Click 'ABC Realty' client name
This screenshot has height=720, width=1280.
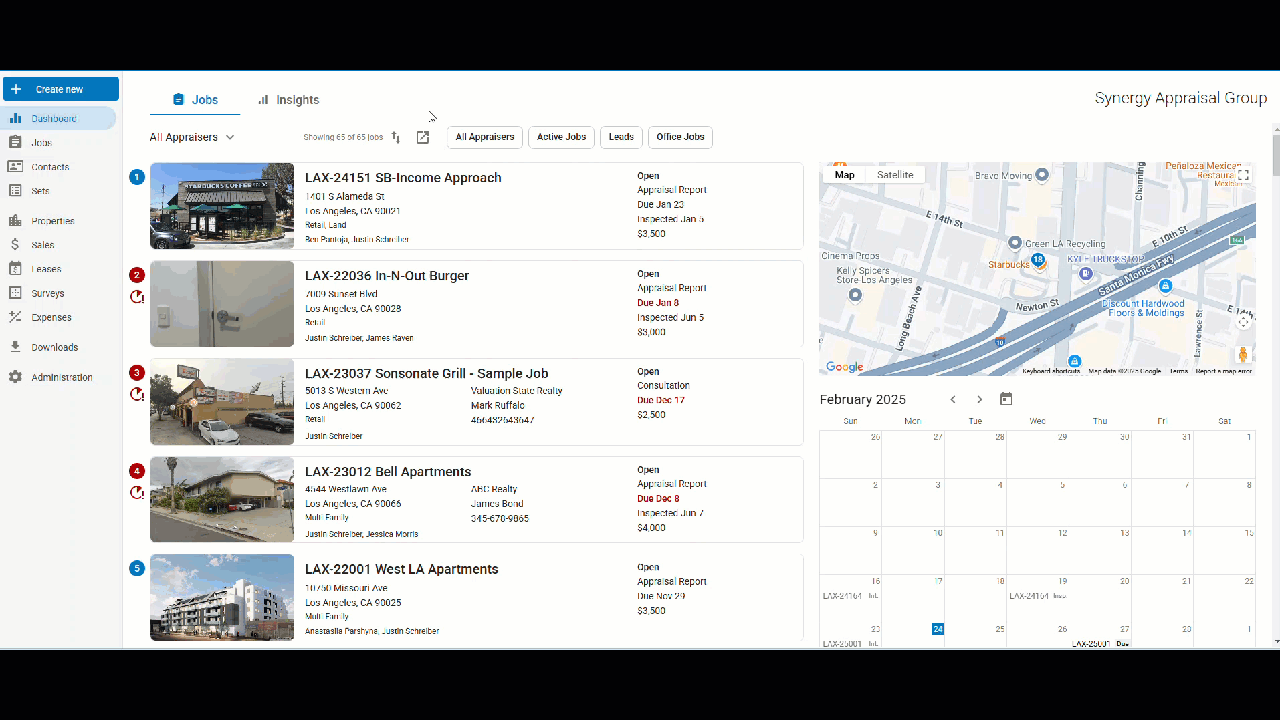click(494, 490)
